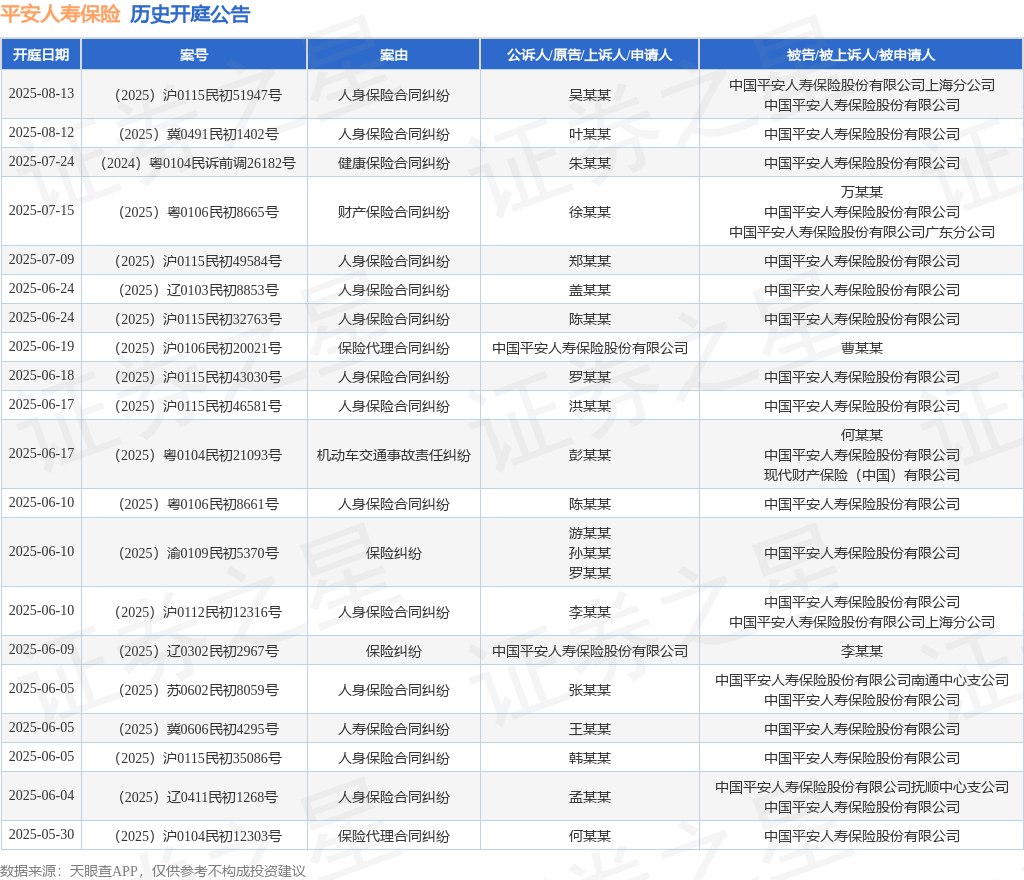This screenshot has width=1024, height=880.
Task: Click plaintiff 洪某某
Action: (x=590, y=406)
